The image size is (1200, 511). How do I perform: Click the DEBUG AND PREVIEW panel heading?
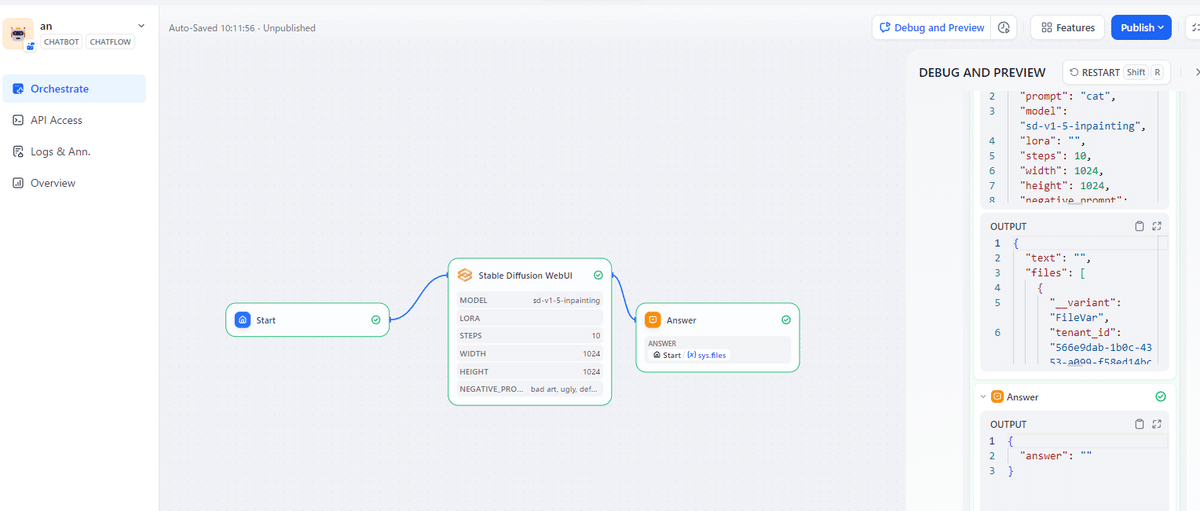[982, 72]
